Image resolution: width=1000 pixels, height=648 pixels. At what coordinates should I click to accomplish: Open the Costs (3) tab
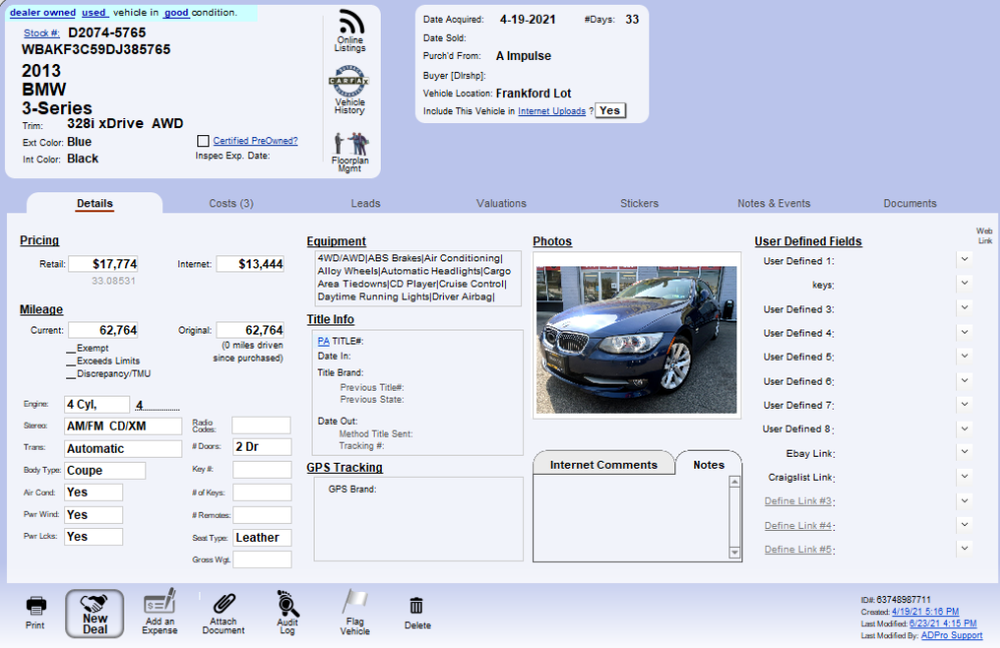tap(231, 203)
